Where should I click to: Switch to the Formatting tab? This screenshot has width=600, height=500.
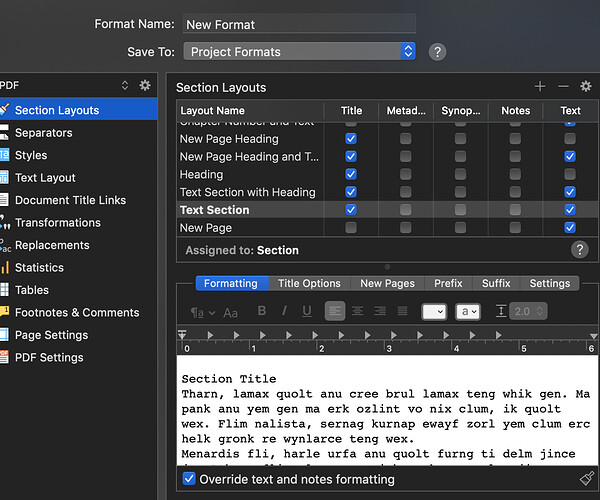click(x=231, y=283)
